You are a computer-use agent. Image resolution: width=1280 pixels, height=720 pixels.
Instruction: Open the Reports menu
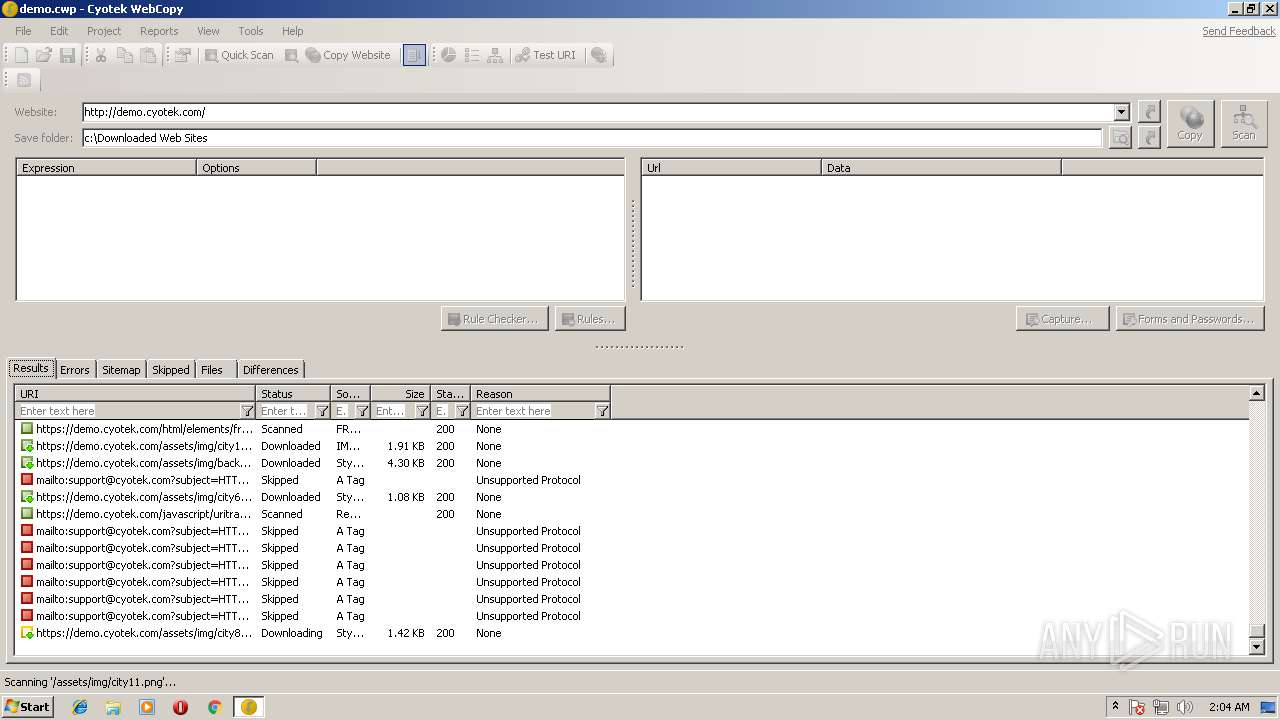(x=159, y=31)
